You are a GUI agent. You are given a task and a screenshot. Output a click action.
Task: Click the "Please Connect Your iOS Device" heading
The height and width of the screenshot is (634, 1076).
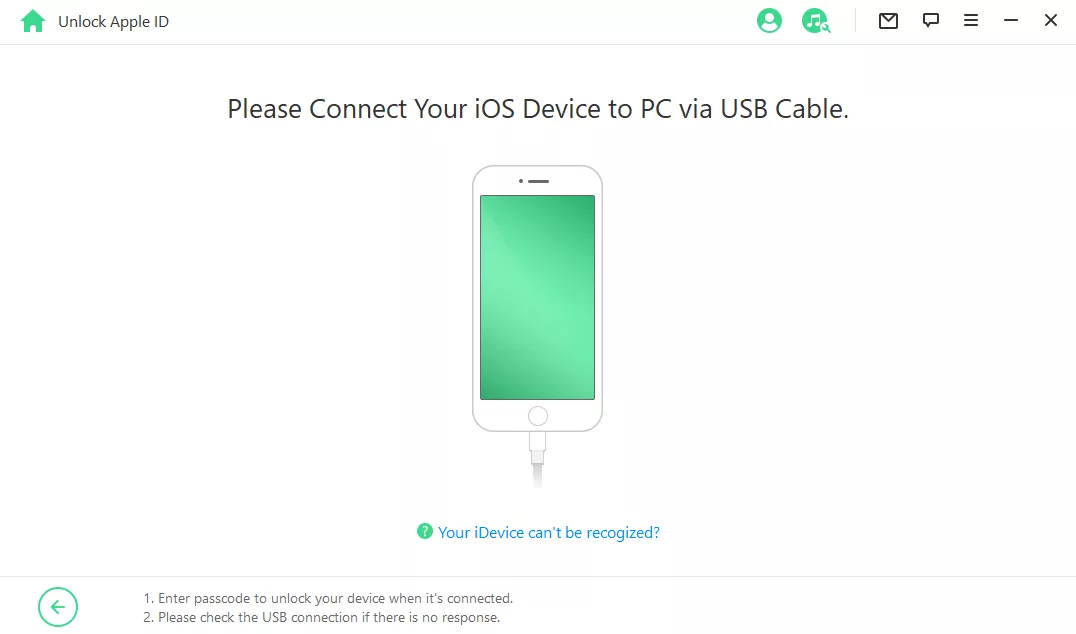[x=538, y=109]
